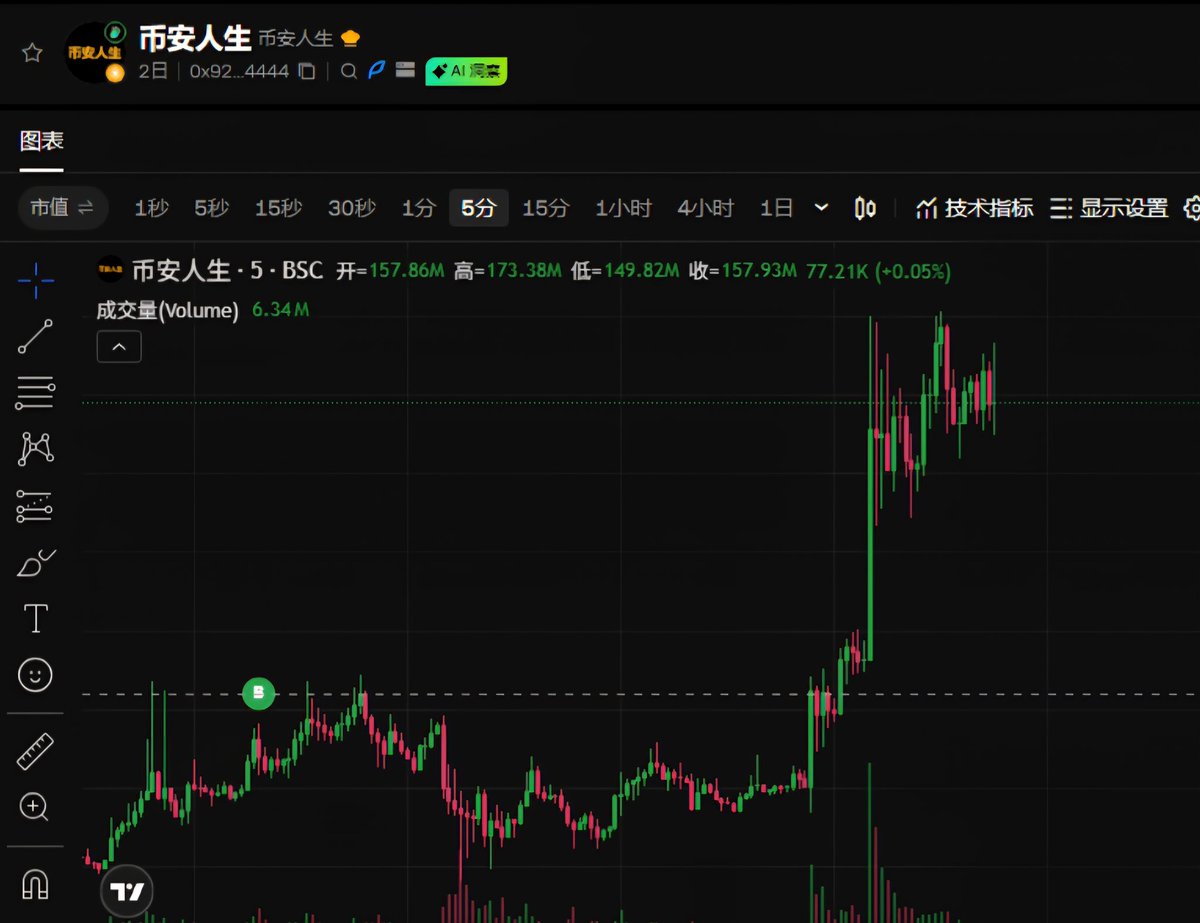Open 技术指标 technical indicators
Viewport: 1200px width, 923px height.
975,208
